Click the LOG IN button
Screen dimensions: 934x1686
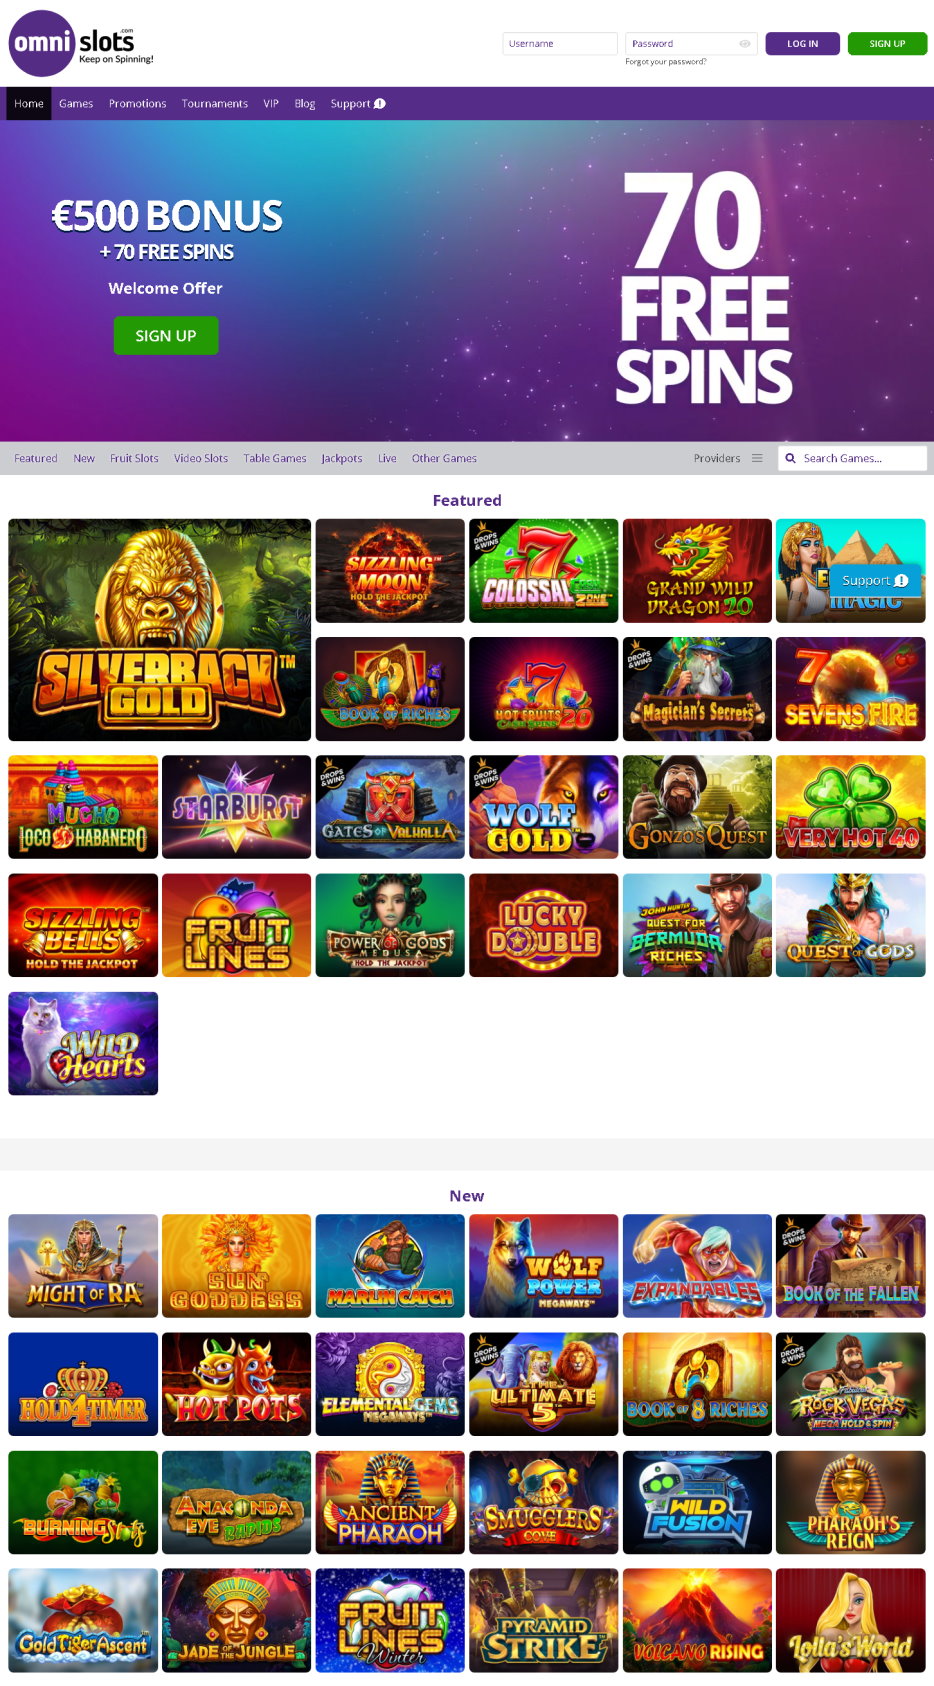coord(802,44)
